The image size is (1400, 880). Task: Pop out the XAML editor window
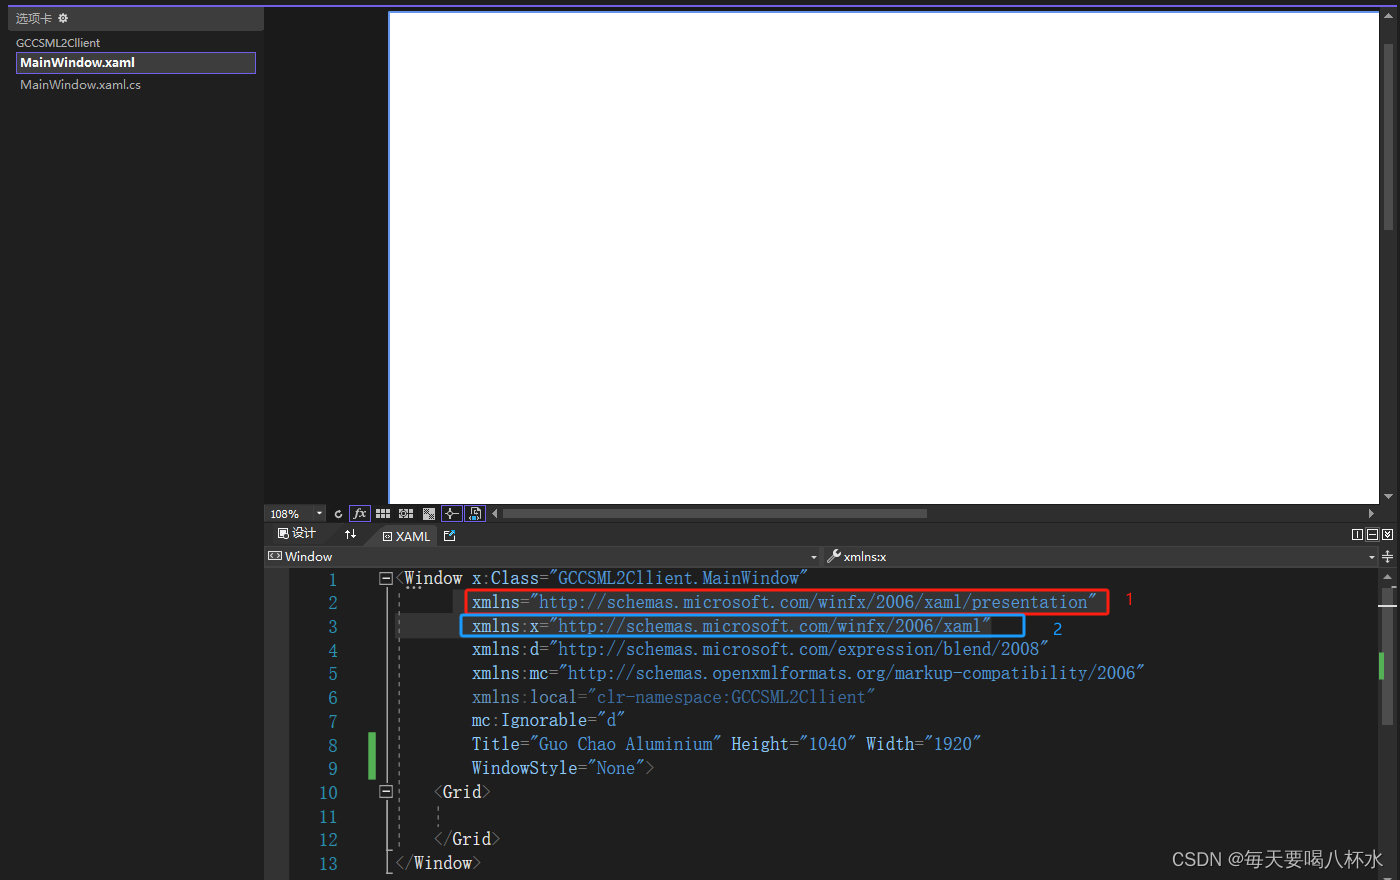(450, 536)
